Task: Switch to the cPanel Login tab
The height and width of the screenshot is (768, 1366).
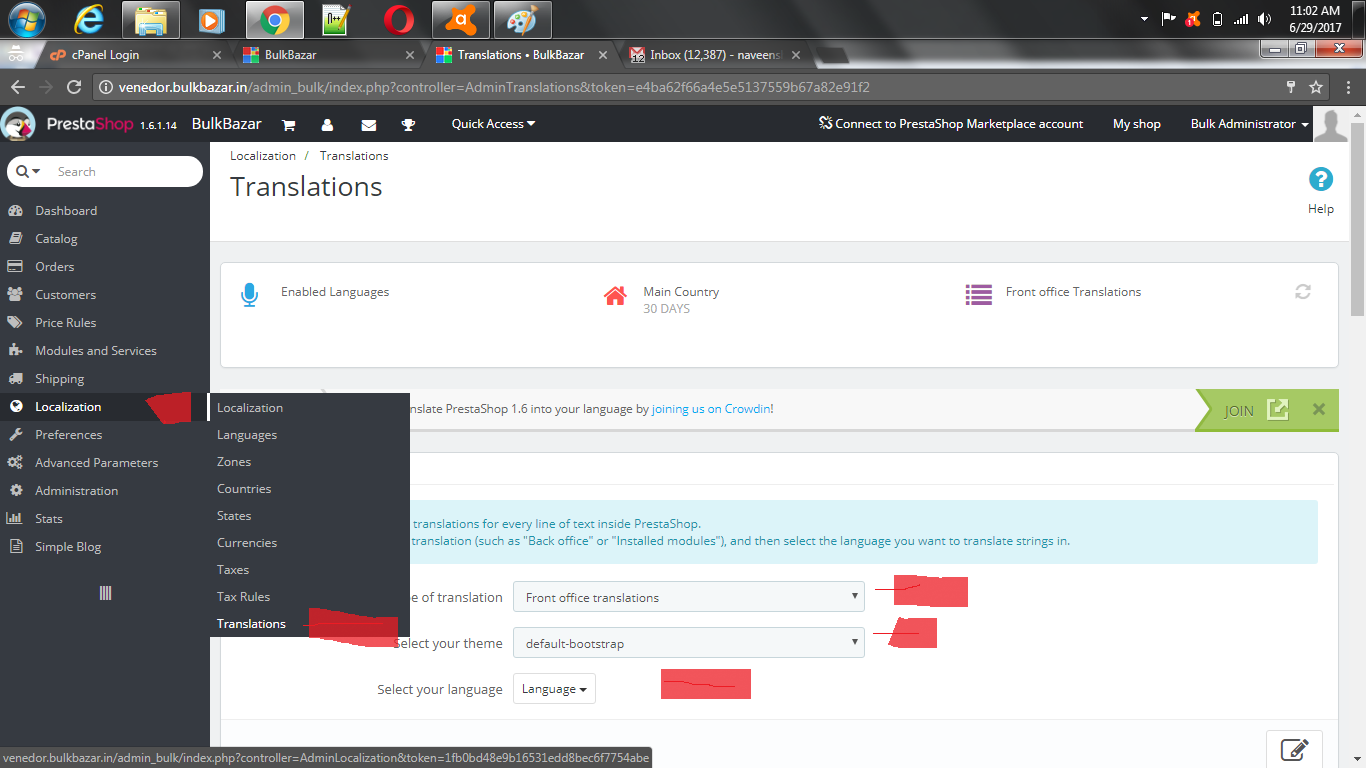Action: click(132, 55)
